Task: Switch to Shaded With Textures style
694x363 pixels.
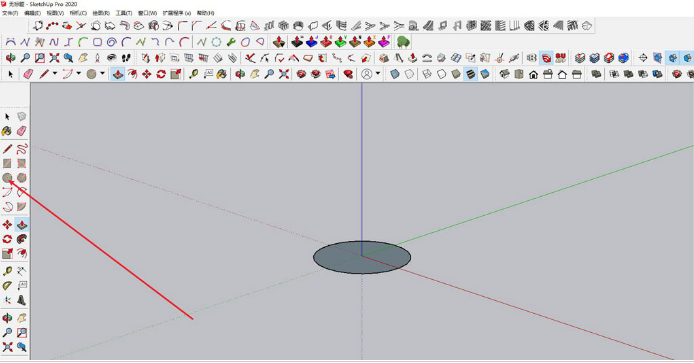Action: pos(470,74)
